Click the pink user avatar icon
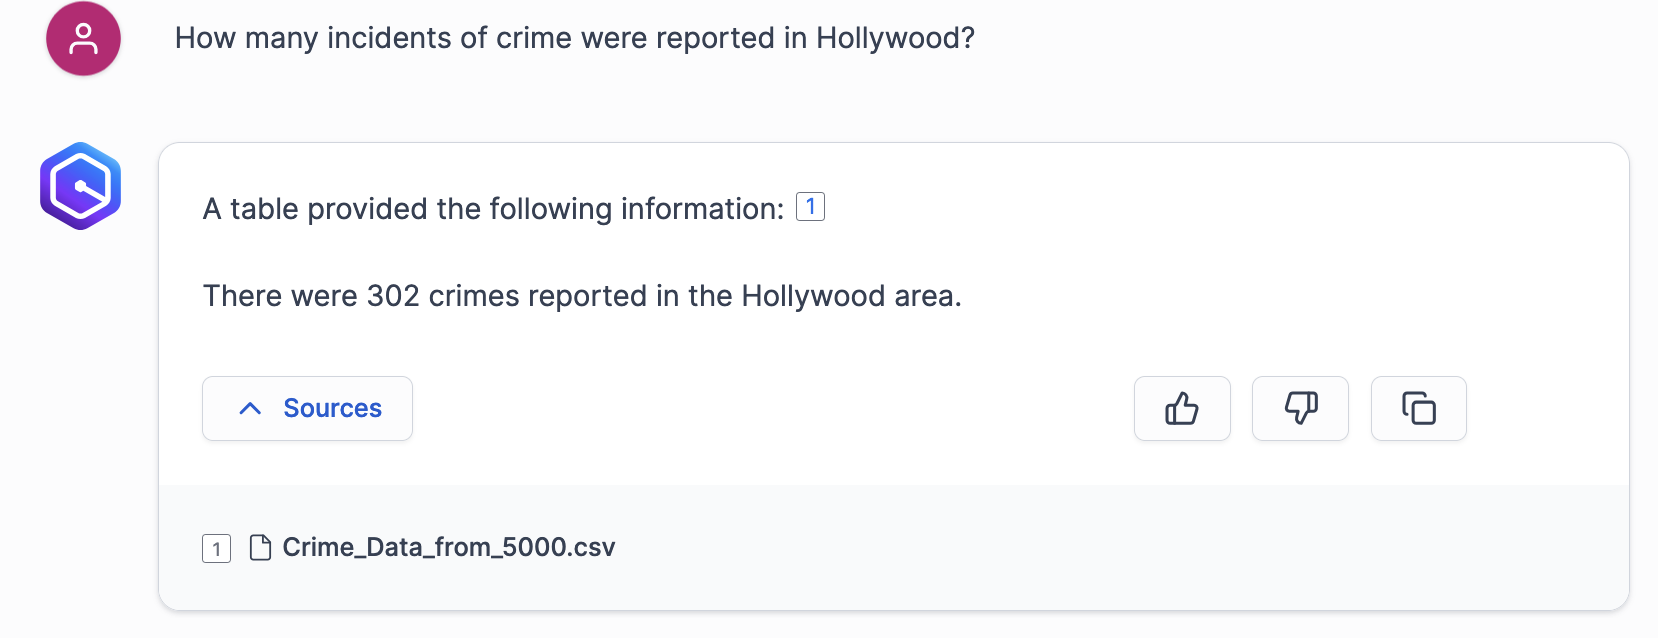 (84, 39)
